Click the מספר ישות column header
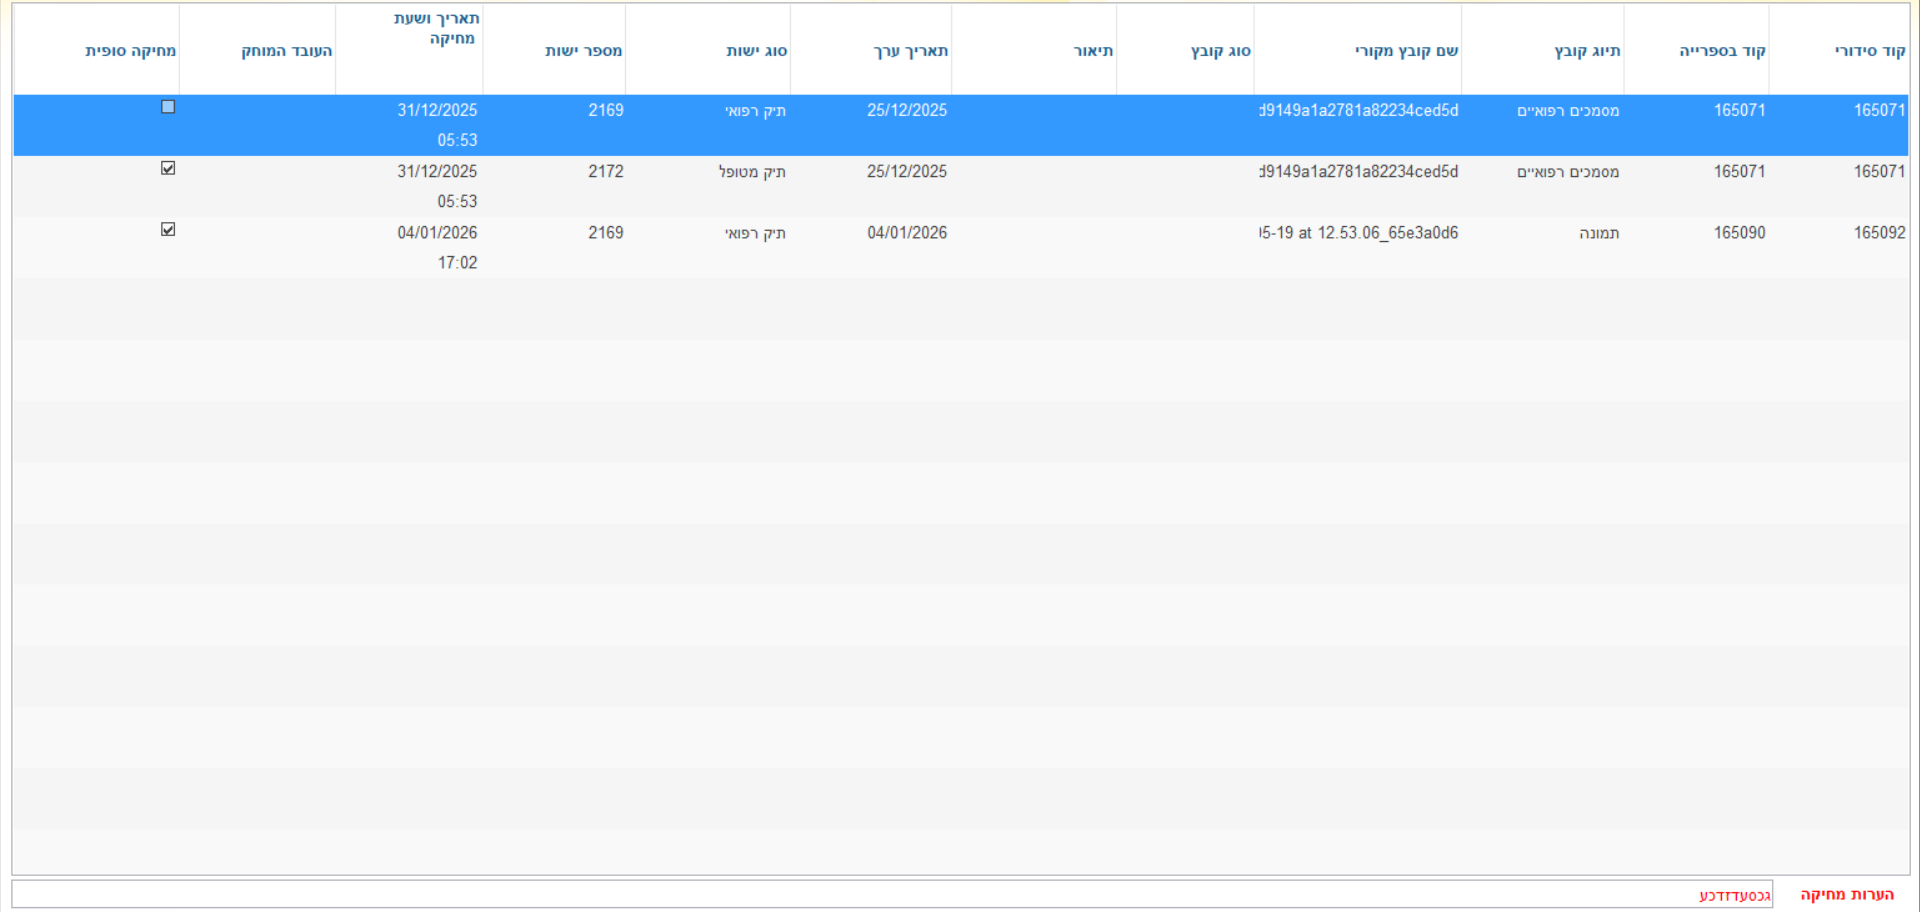1920x912 pixels. (x=583, y=51)
